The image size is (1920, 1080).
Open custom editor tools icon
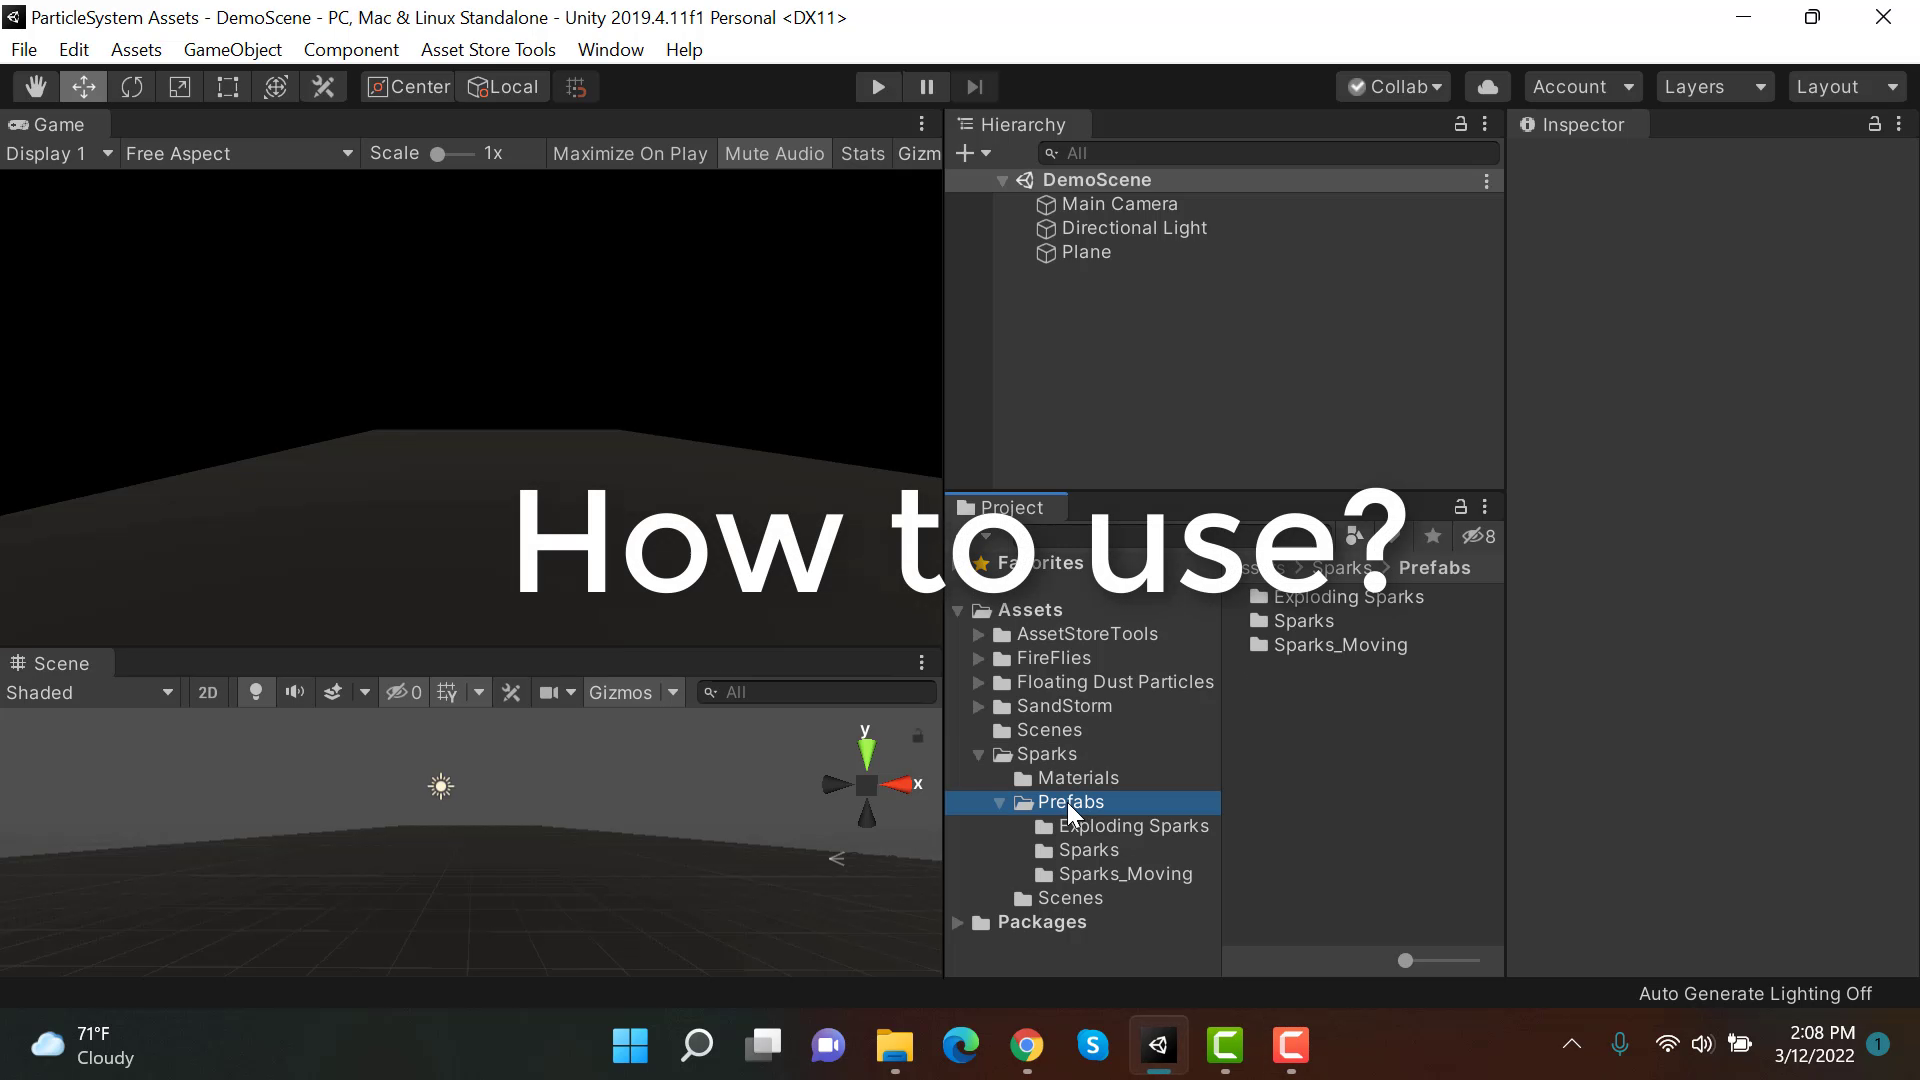[x=323, y=87]
